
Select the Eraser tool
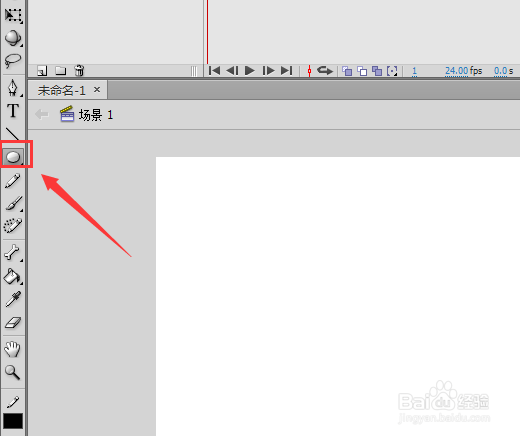click(x=13, y=322)
